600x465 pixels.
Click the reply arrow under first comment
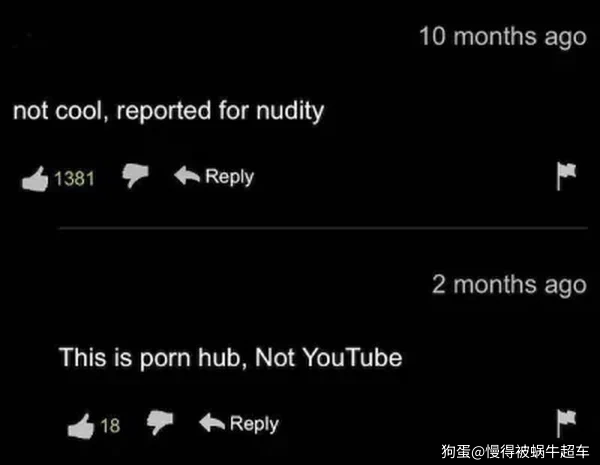tap(187, 175)
